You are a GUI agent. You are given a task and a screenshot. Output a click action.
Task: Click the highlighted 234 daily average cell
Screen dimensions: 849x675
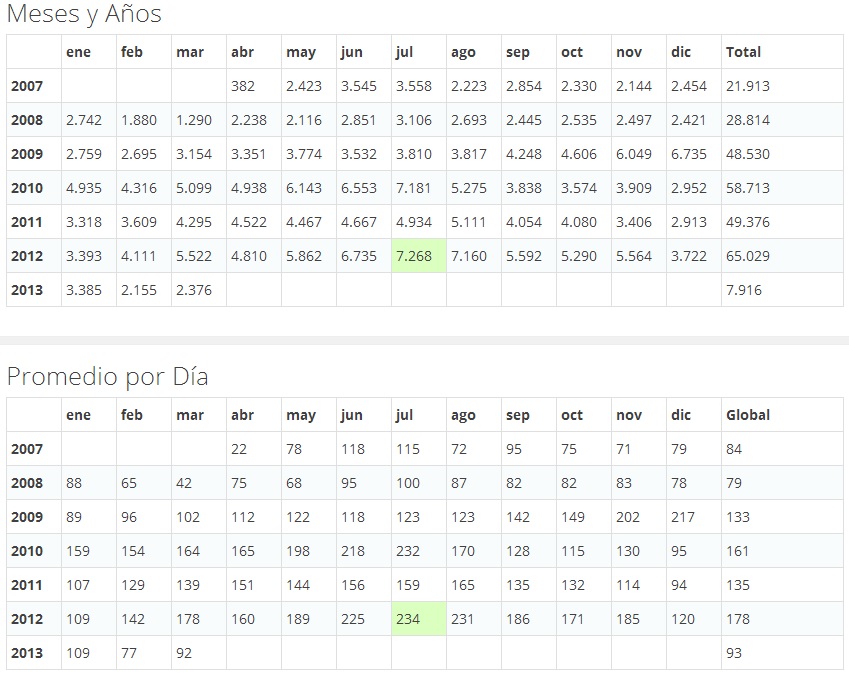(x=410, y=619)
